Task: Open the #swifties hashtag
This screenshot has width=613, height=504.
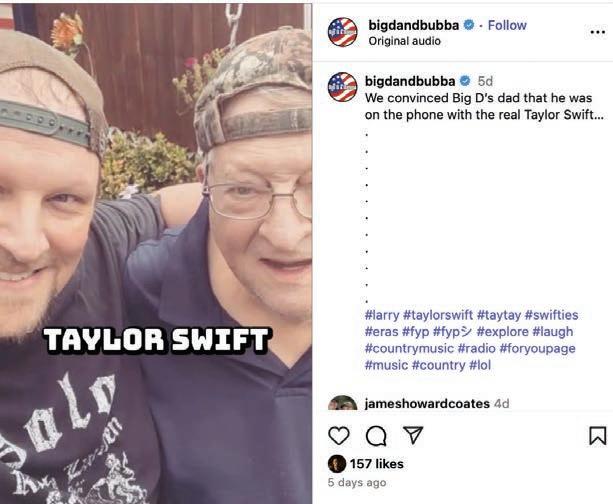Action: 551,315
